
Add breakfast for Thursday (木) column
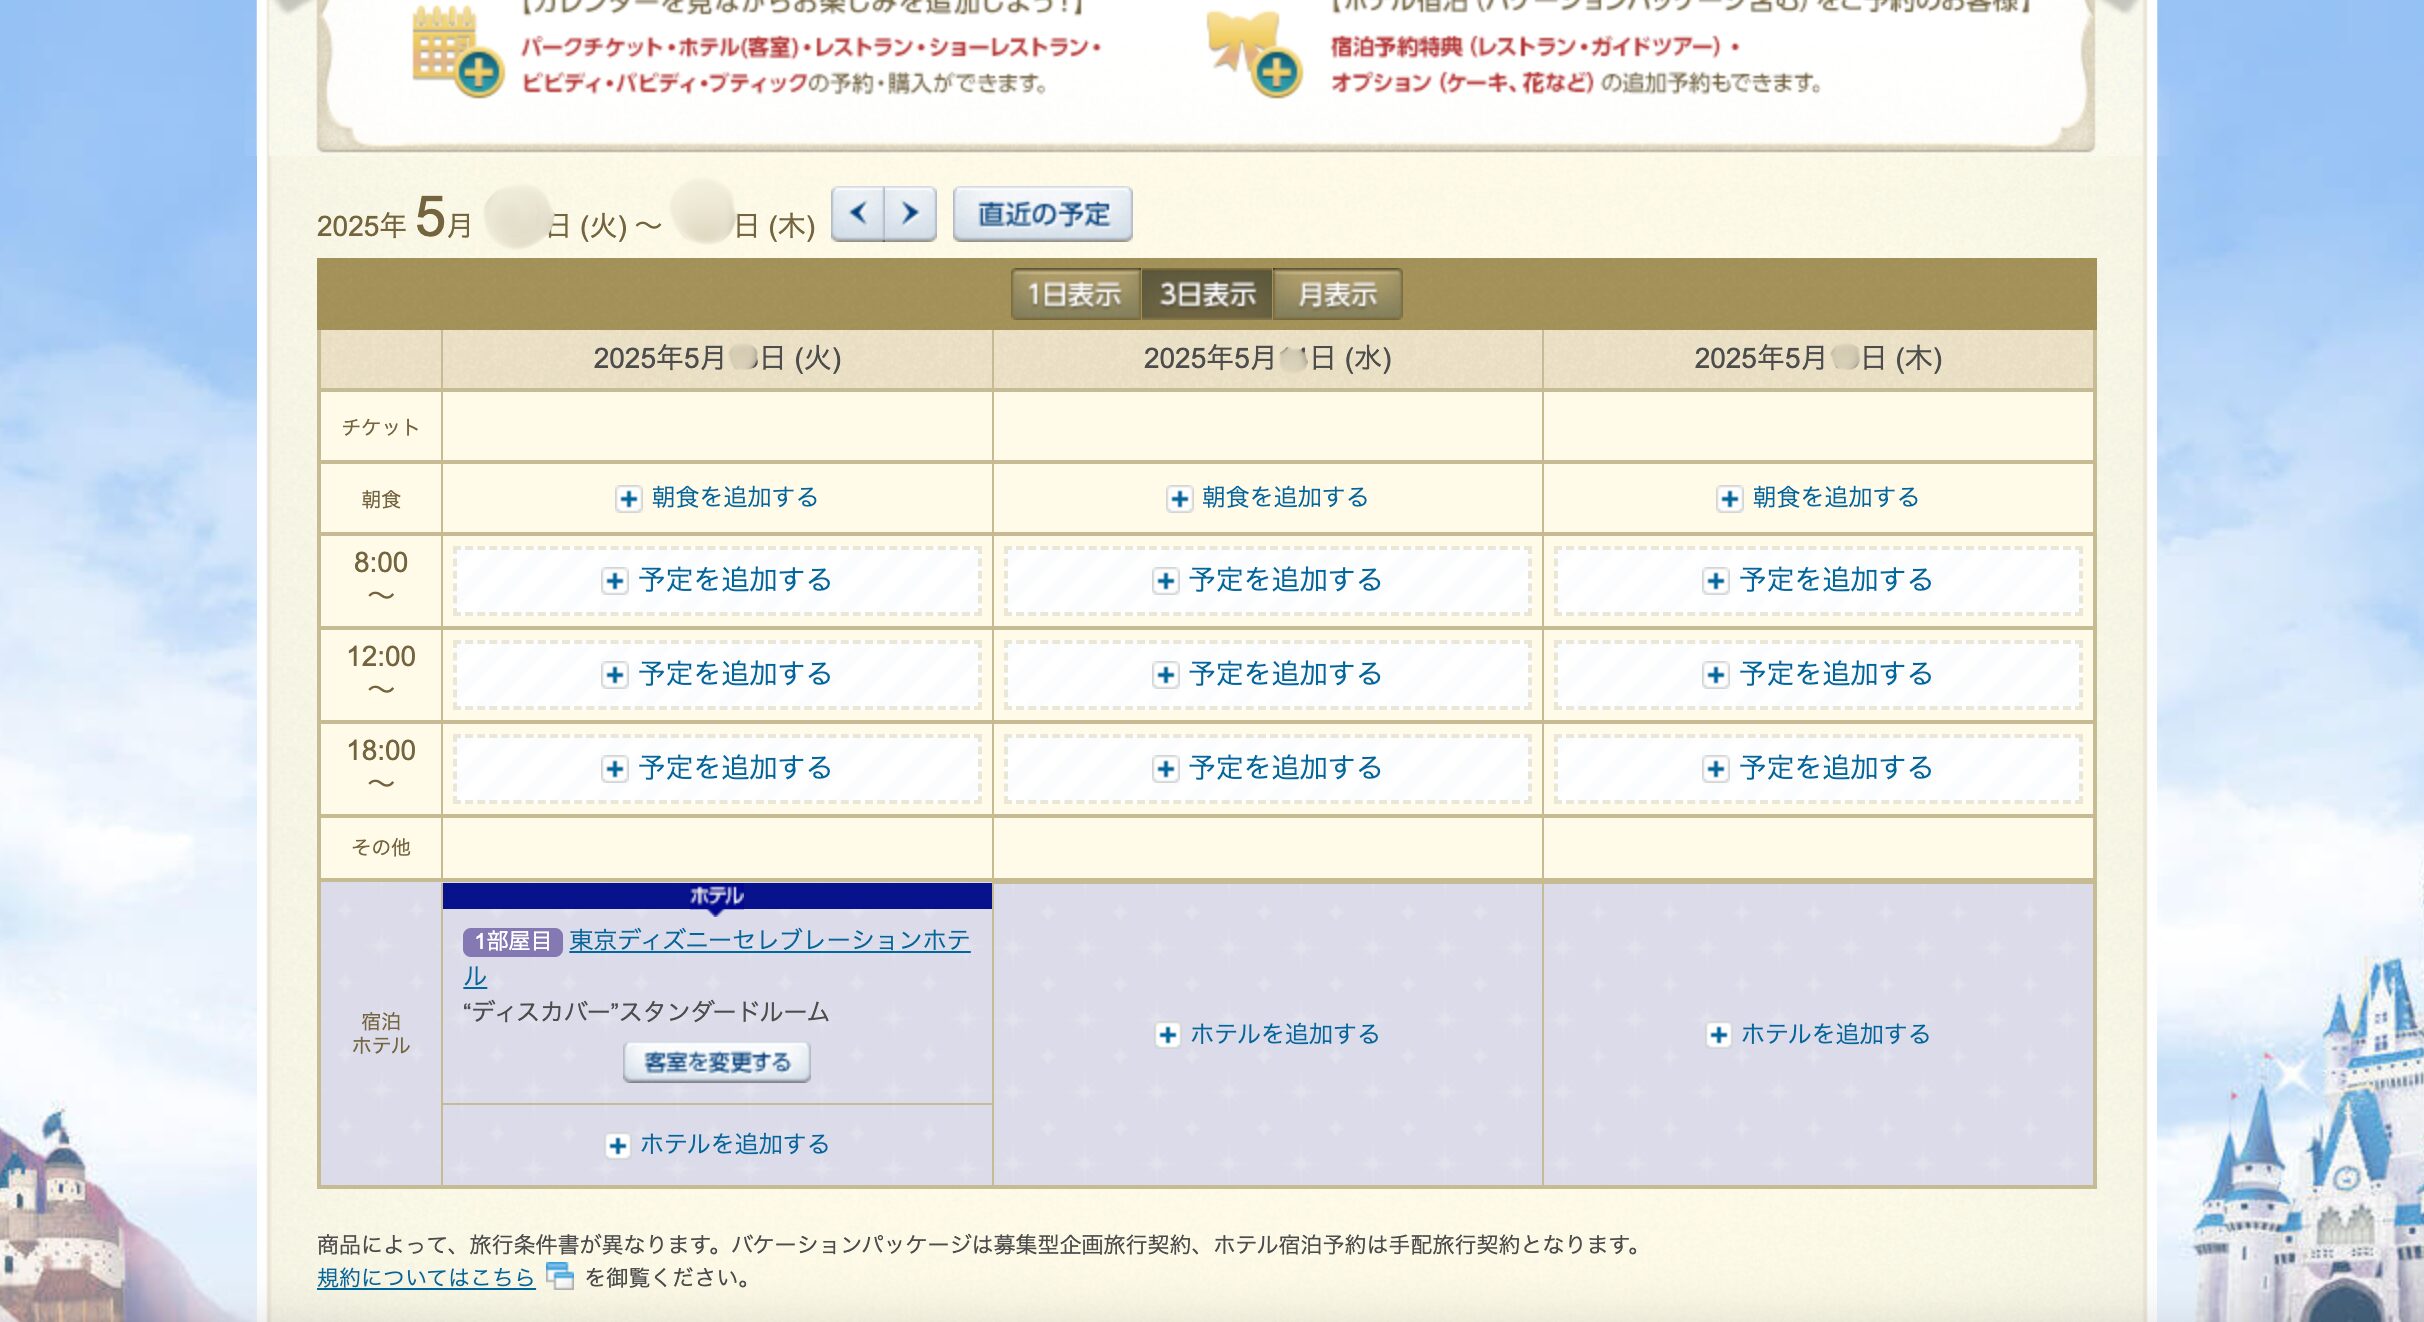(1818, 497)
